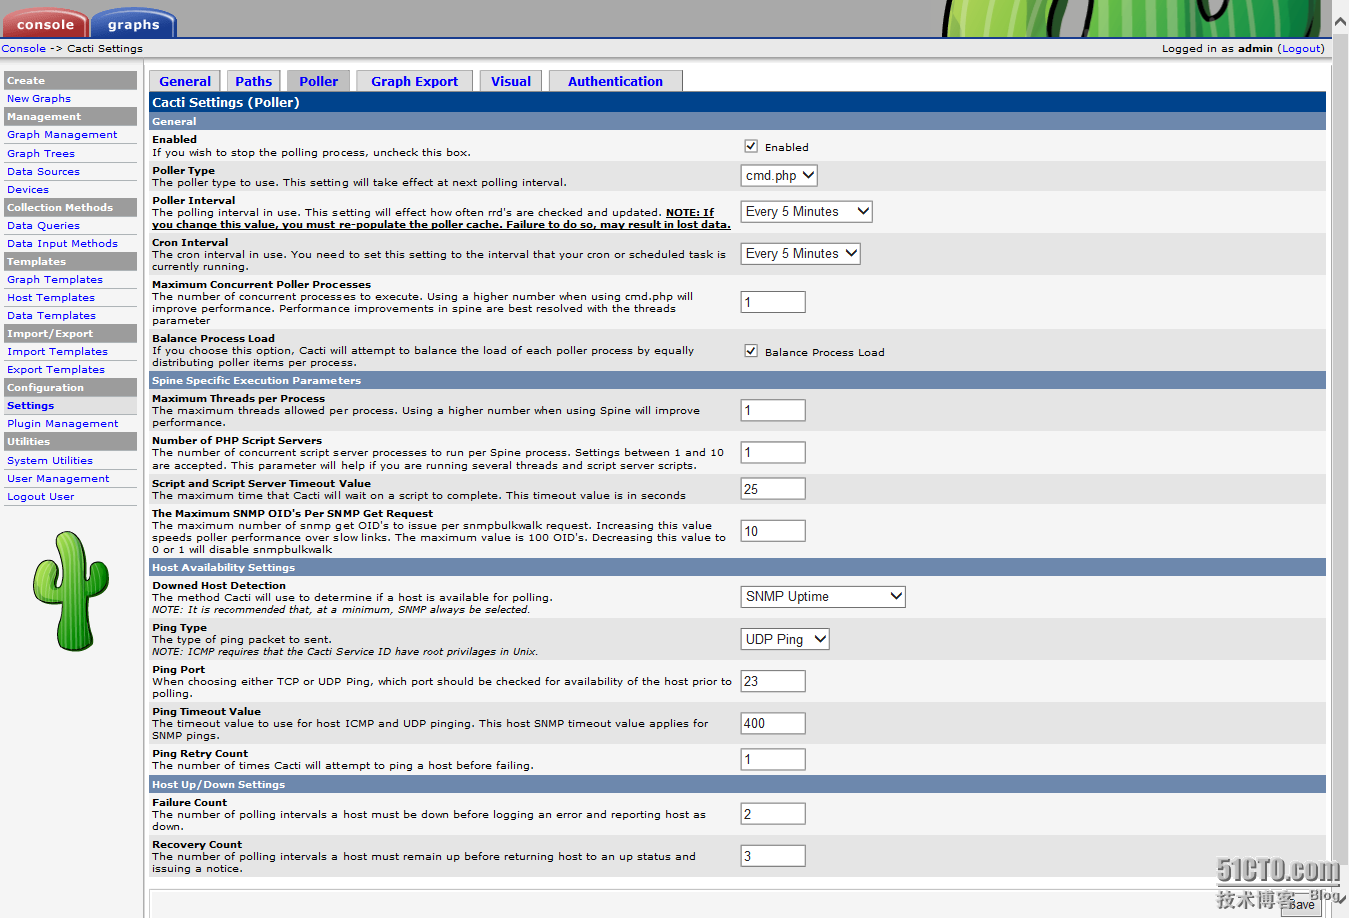Switch to the Authentication settings tab
This screenshot has height=918, width=1349.
coord(615,81)
